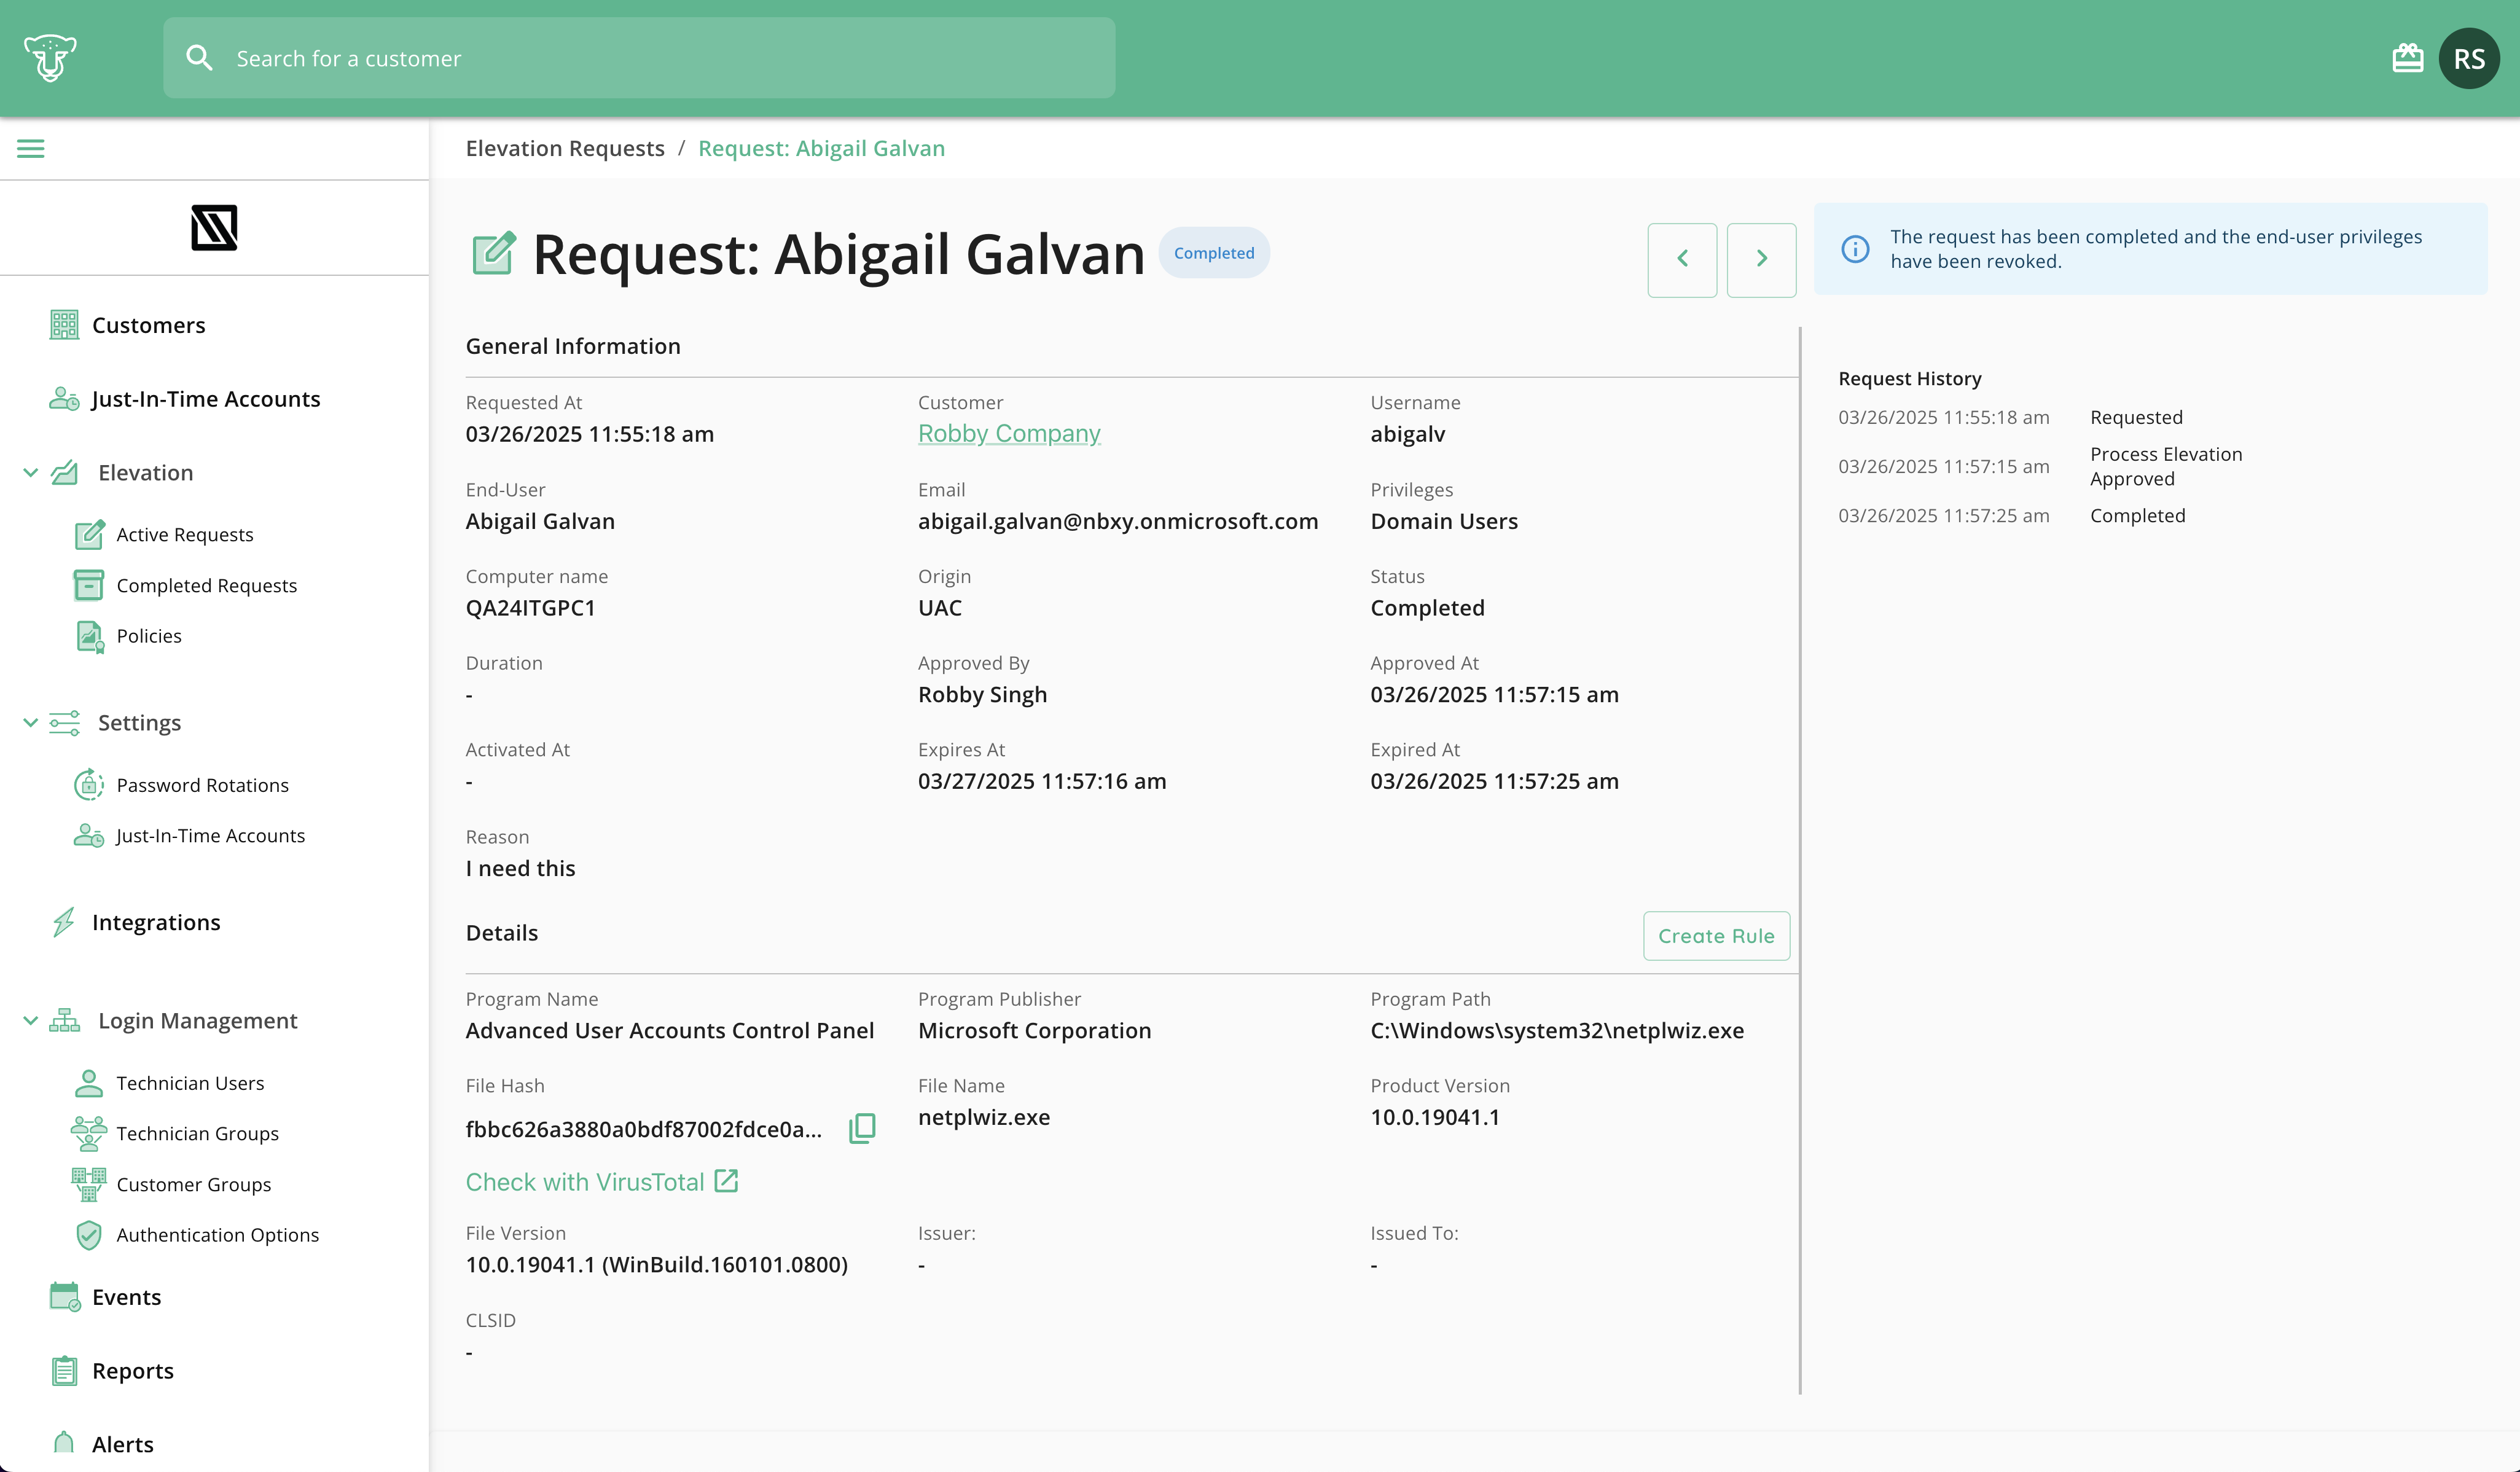This screenshot has height=1472, width=2520.
Task: Open Customers in sidebar
Action: click(x=148, y=325)
